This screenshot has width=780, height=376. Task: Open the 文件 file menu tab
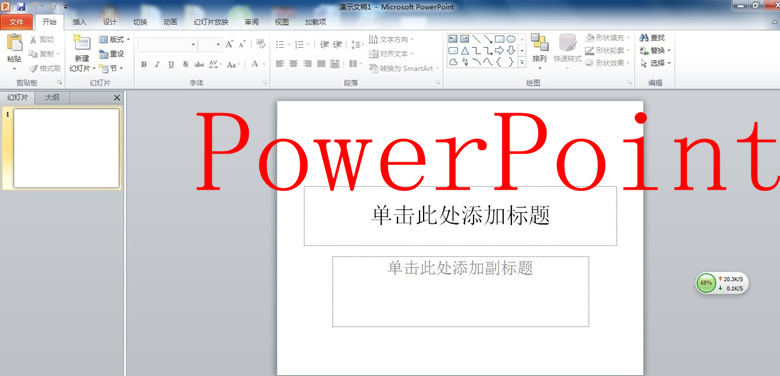[16, 22]
